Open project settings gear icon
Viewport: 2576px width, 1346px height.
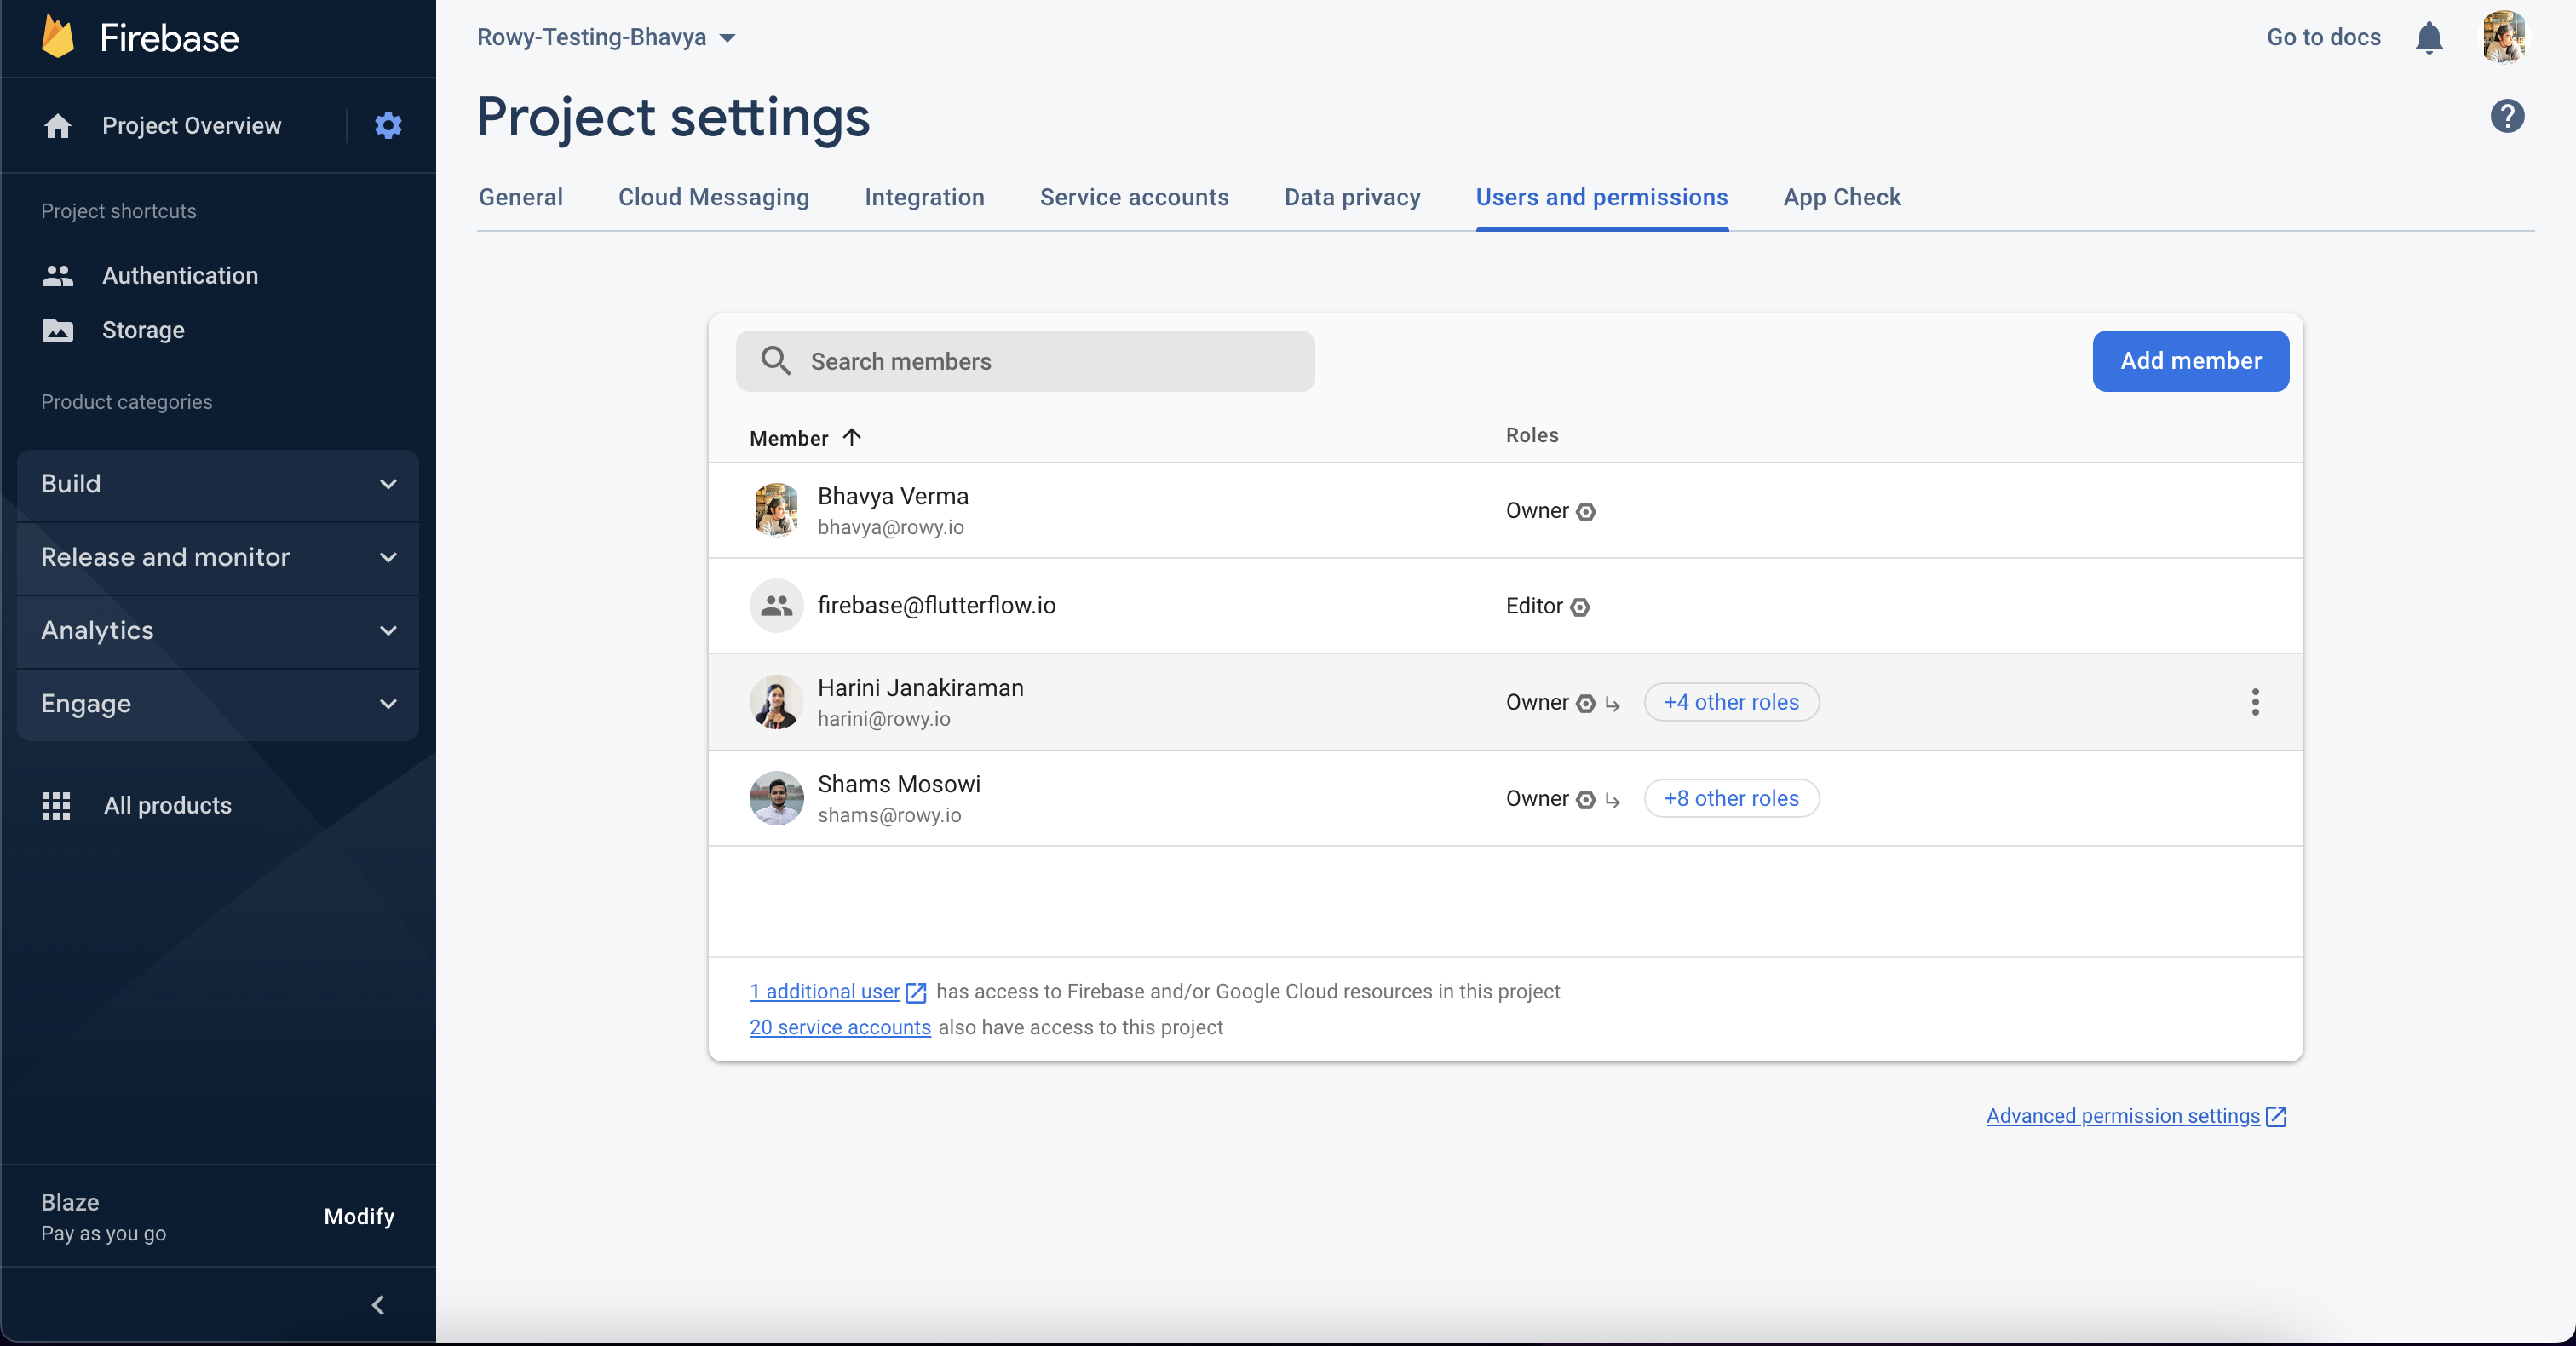tap(388, 125)
